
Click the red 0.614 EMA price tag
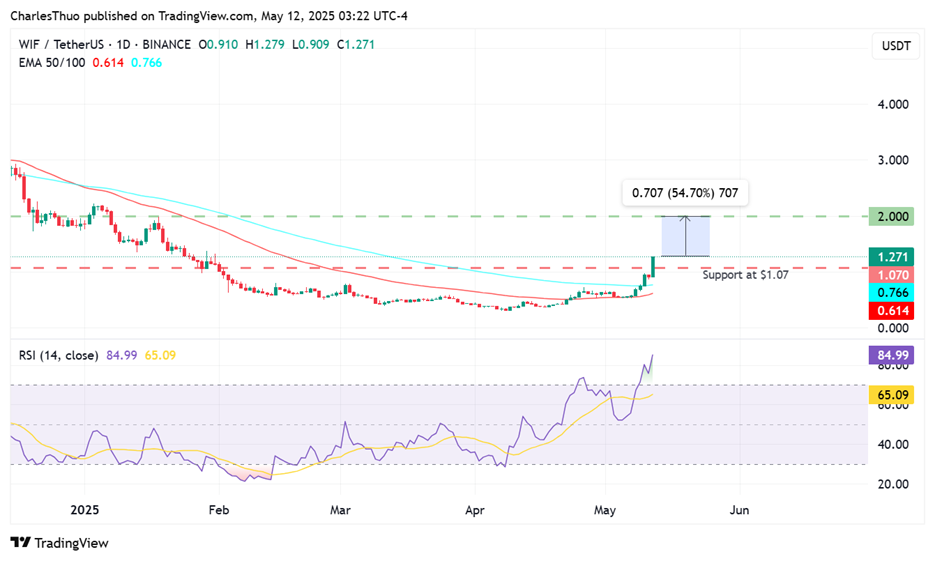892,311
